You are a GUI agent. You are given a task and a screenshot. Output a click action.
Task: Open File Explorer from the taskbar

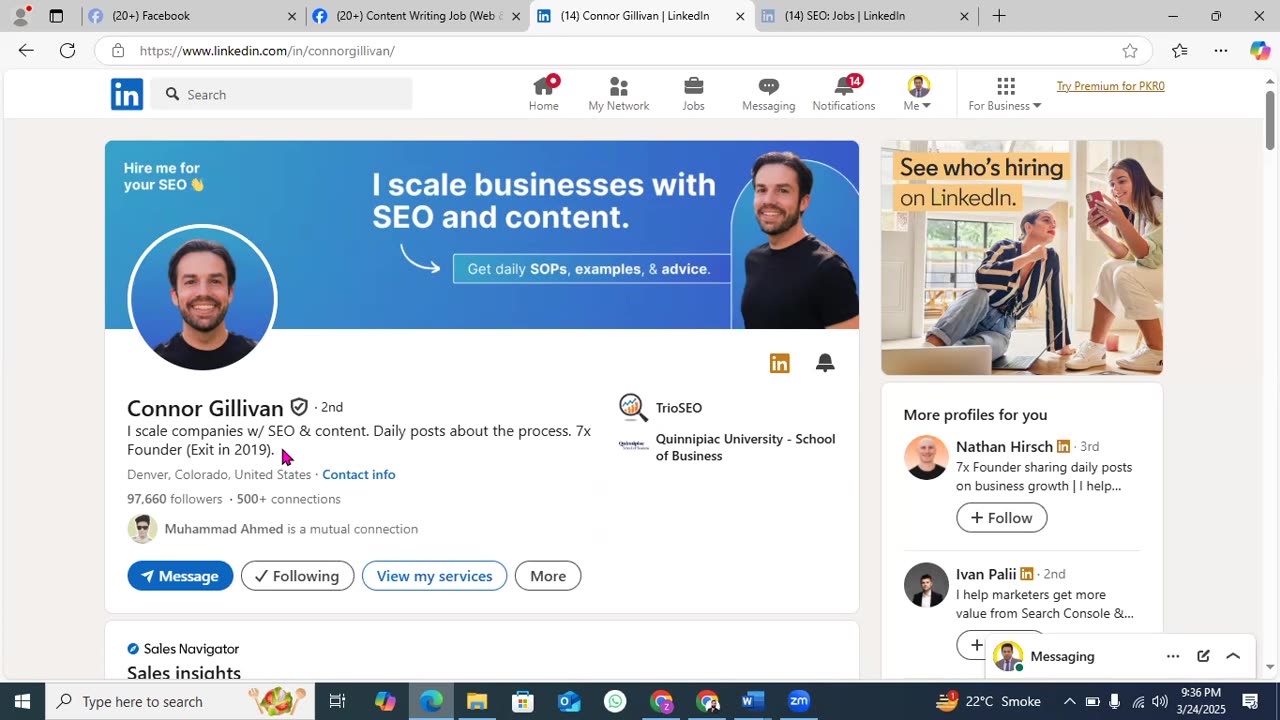pyautogui.click(x=477, y=701)
